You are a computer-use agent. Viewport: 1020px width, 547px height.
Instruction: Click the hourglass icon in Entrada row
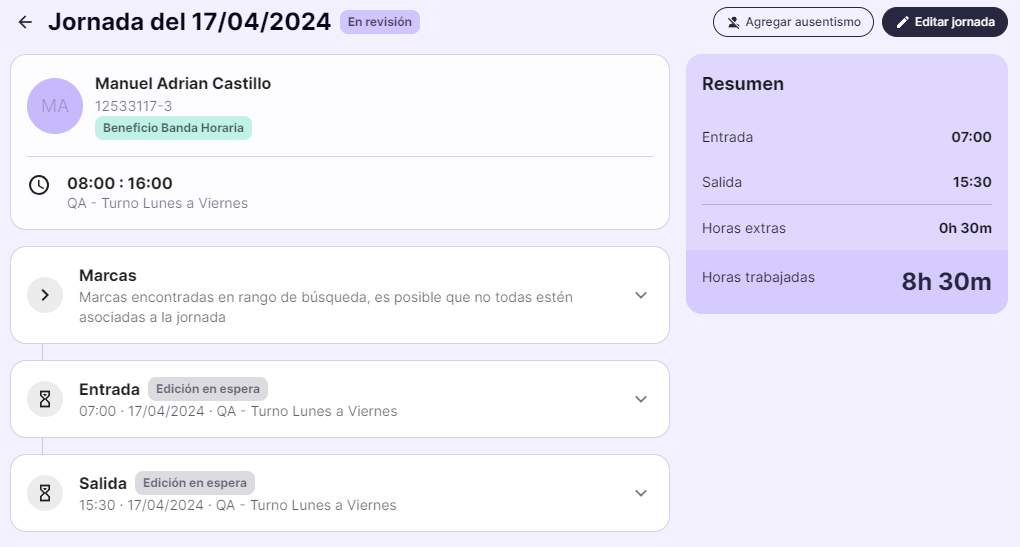click(x=45, y=399)
